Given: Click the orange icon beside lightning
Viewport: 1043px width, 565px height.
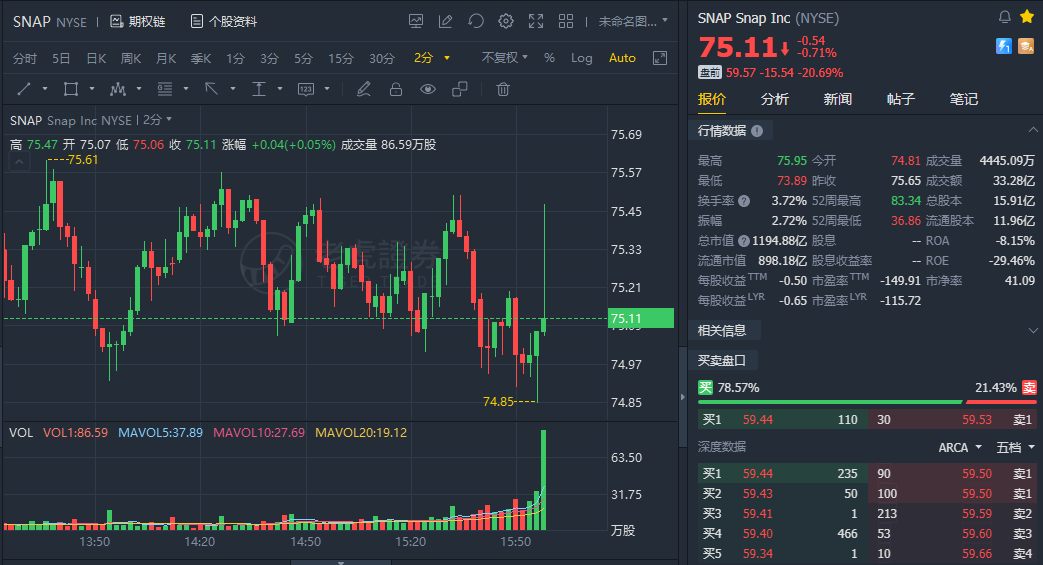Looking at the screenshot, I should tap(1026, 46).
